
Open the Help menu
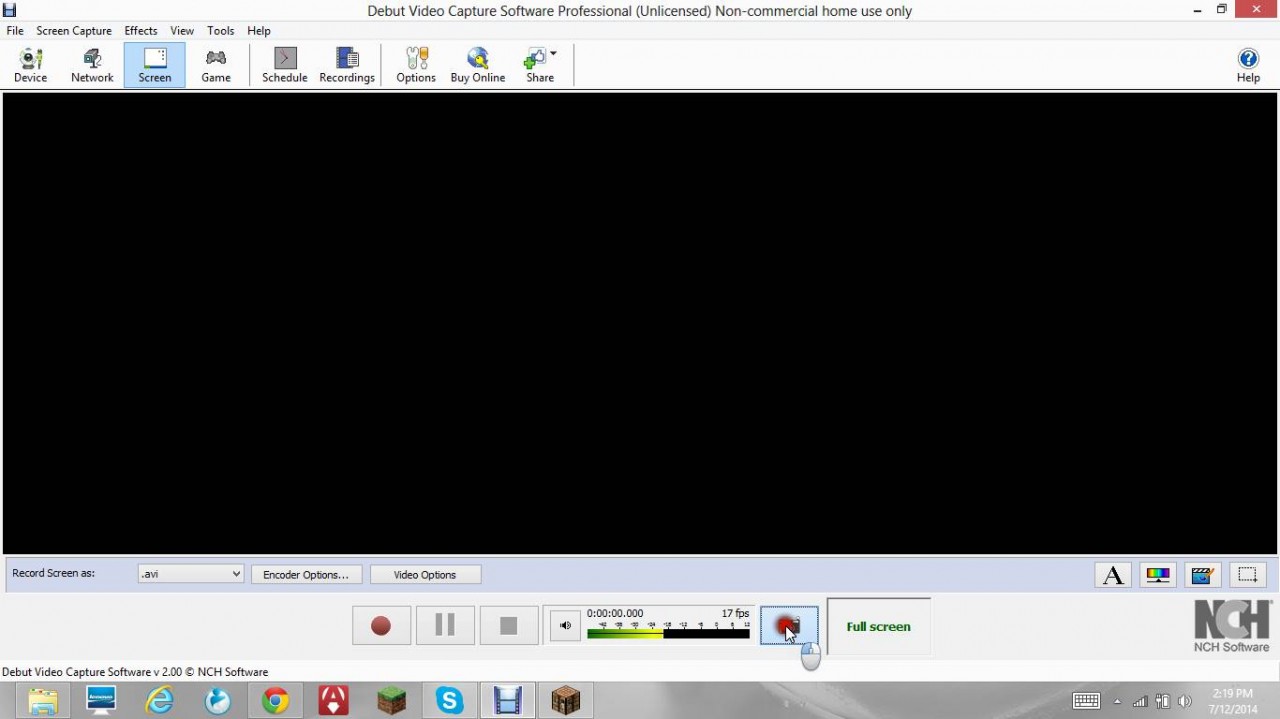tap(259, 31)
